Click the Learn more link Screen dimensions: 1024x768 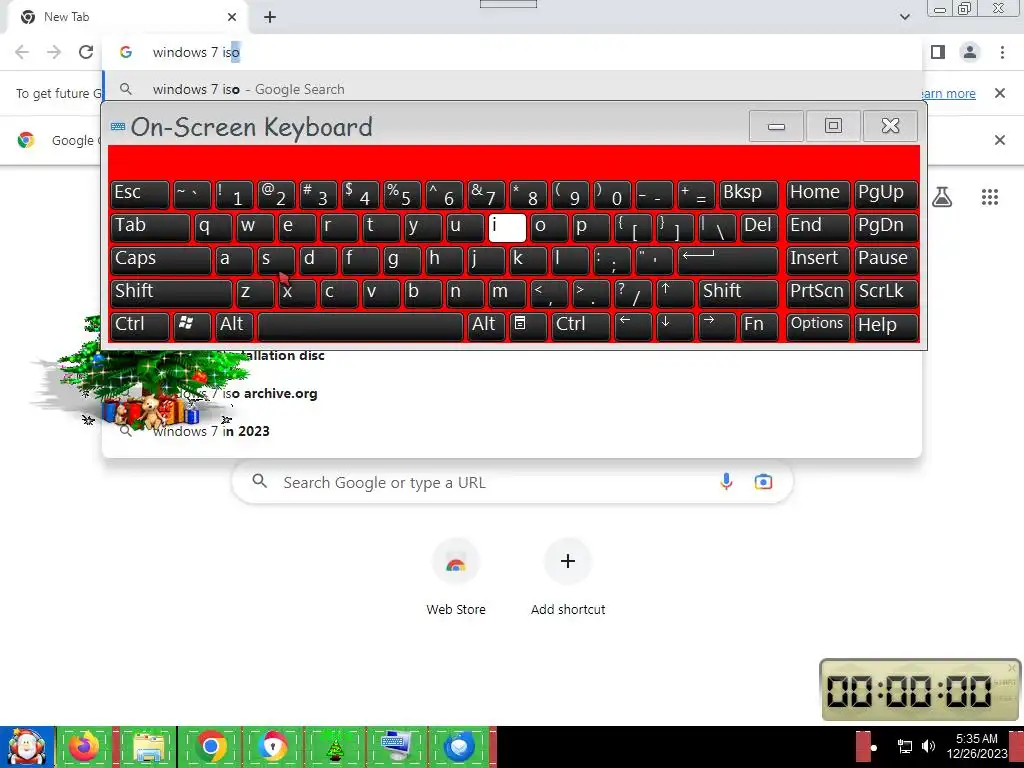948,93
